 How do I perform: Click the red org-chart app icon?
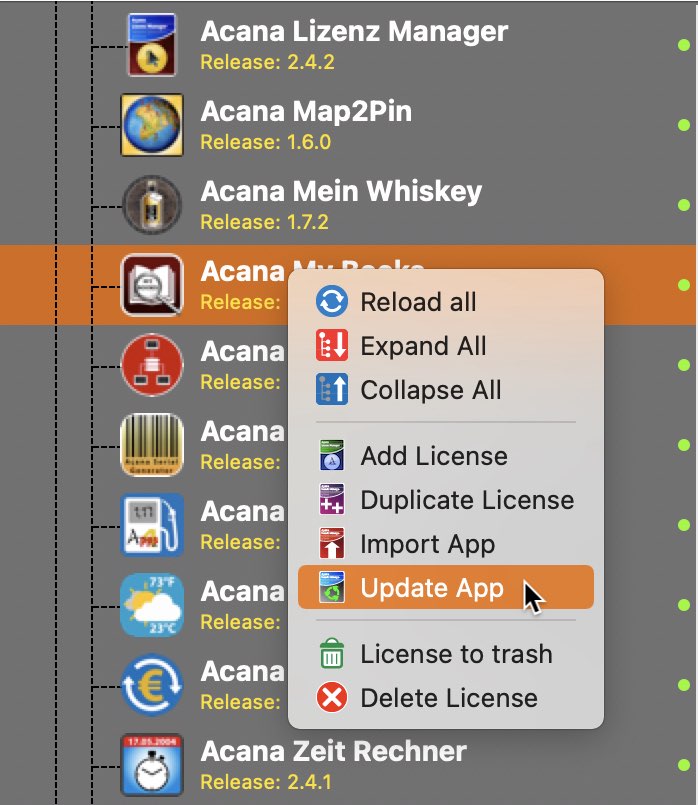pos(151,365)
